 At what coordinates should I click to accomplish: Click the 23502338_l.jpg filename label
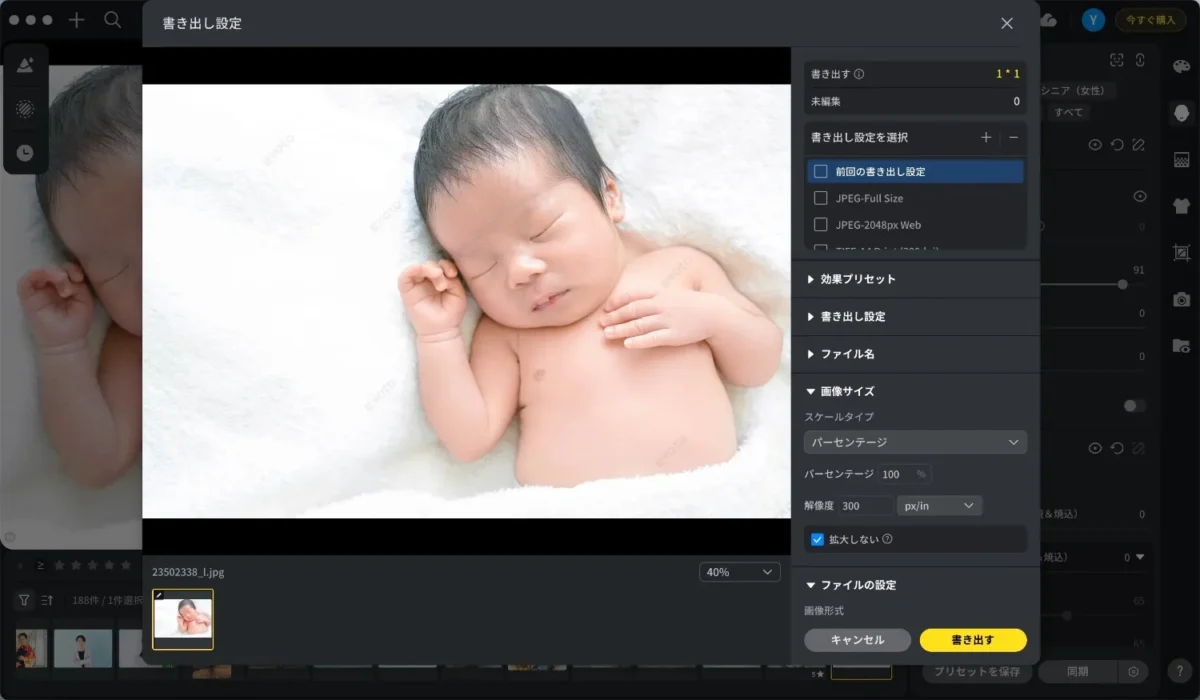[x=188, y=572]
